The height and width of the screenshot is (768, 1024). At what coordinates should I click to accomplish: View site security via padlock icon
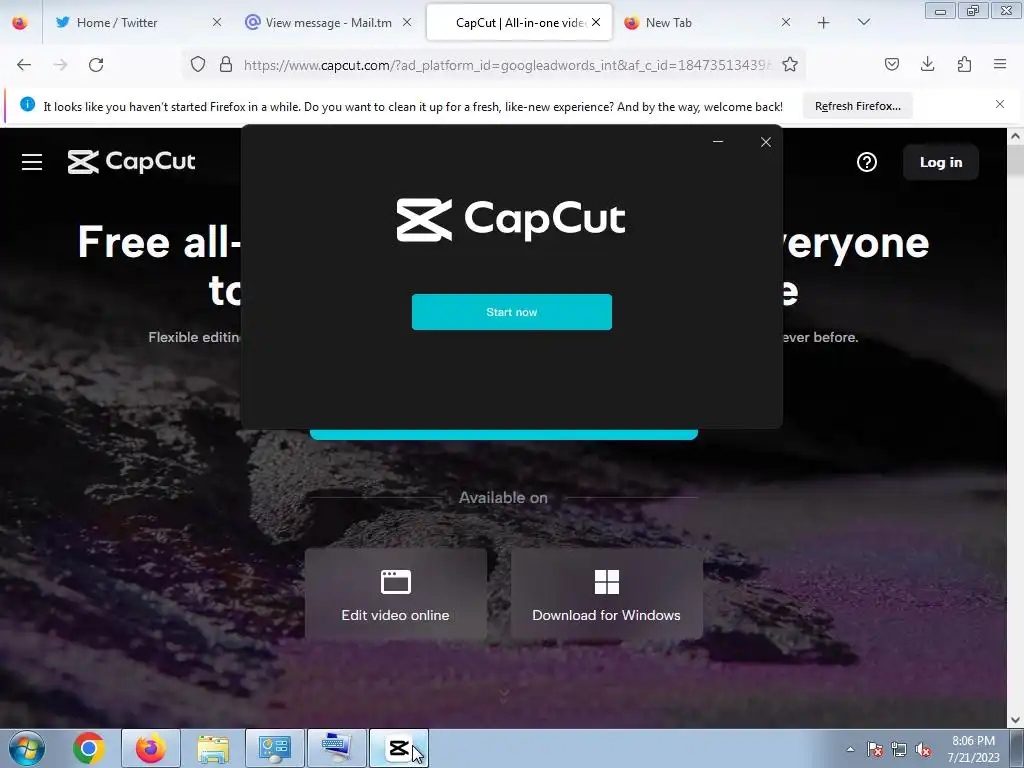click(x=226, y=64)
